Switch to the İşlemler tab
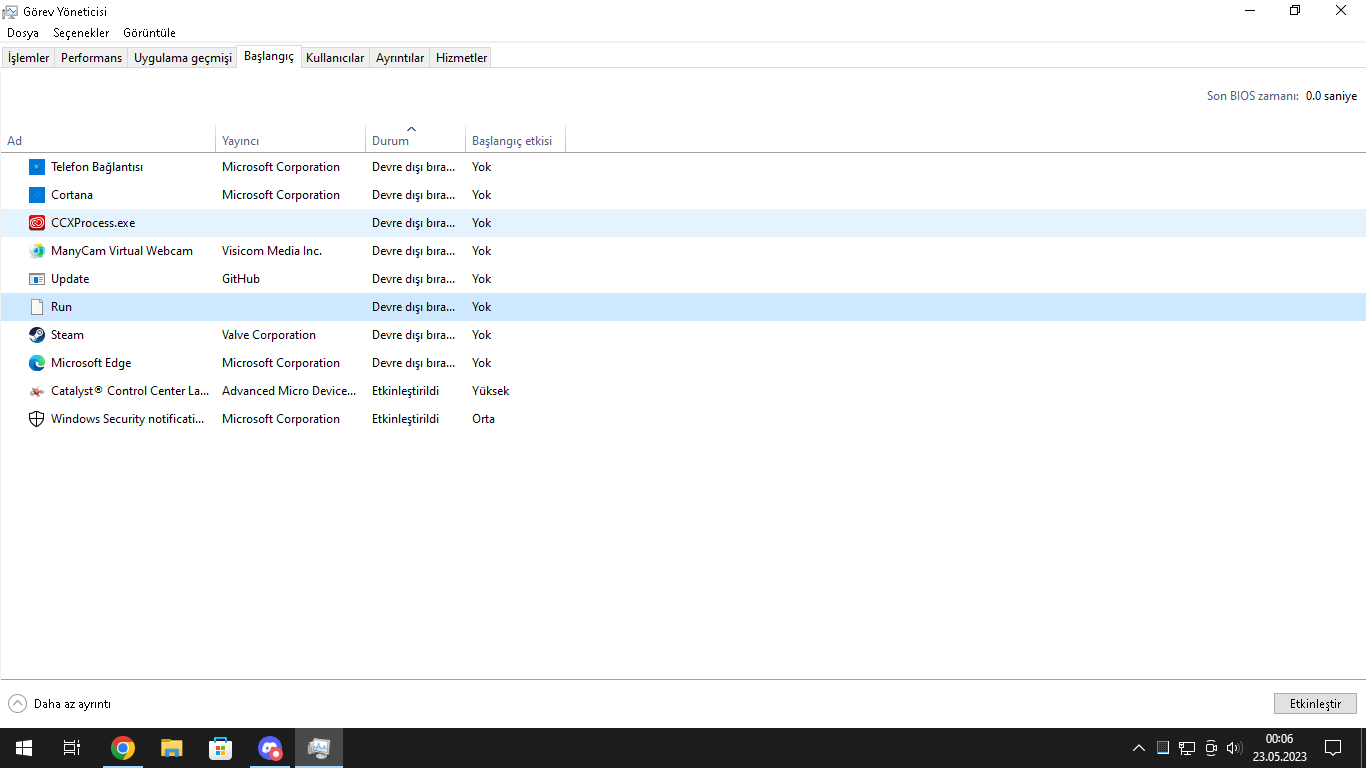Image resolution: width=1366 pixels, height=768 pixels. click(x=29, y=58)
